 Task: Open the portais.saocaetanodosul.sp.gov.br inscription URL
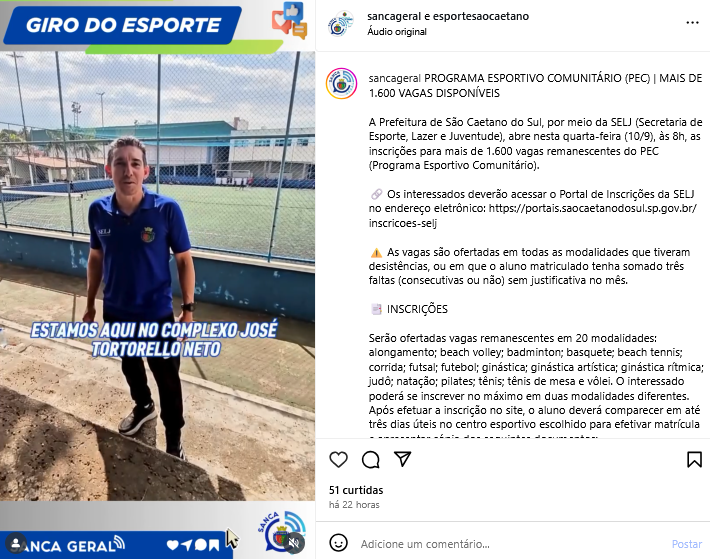coord(532,215)
